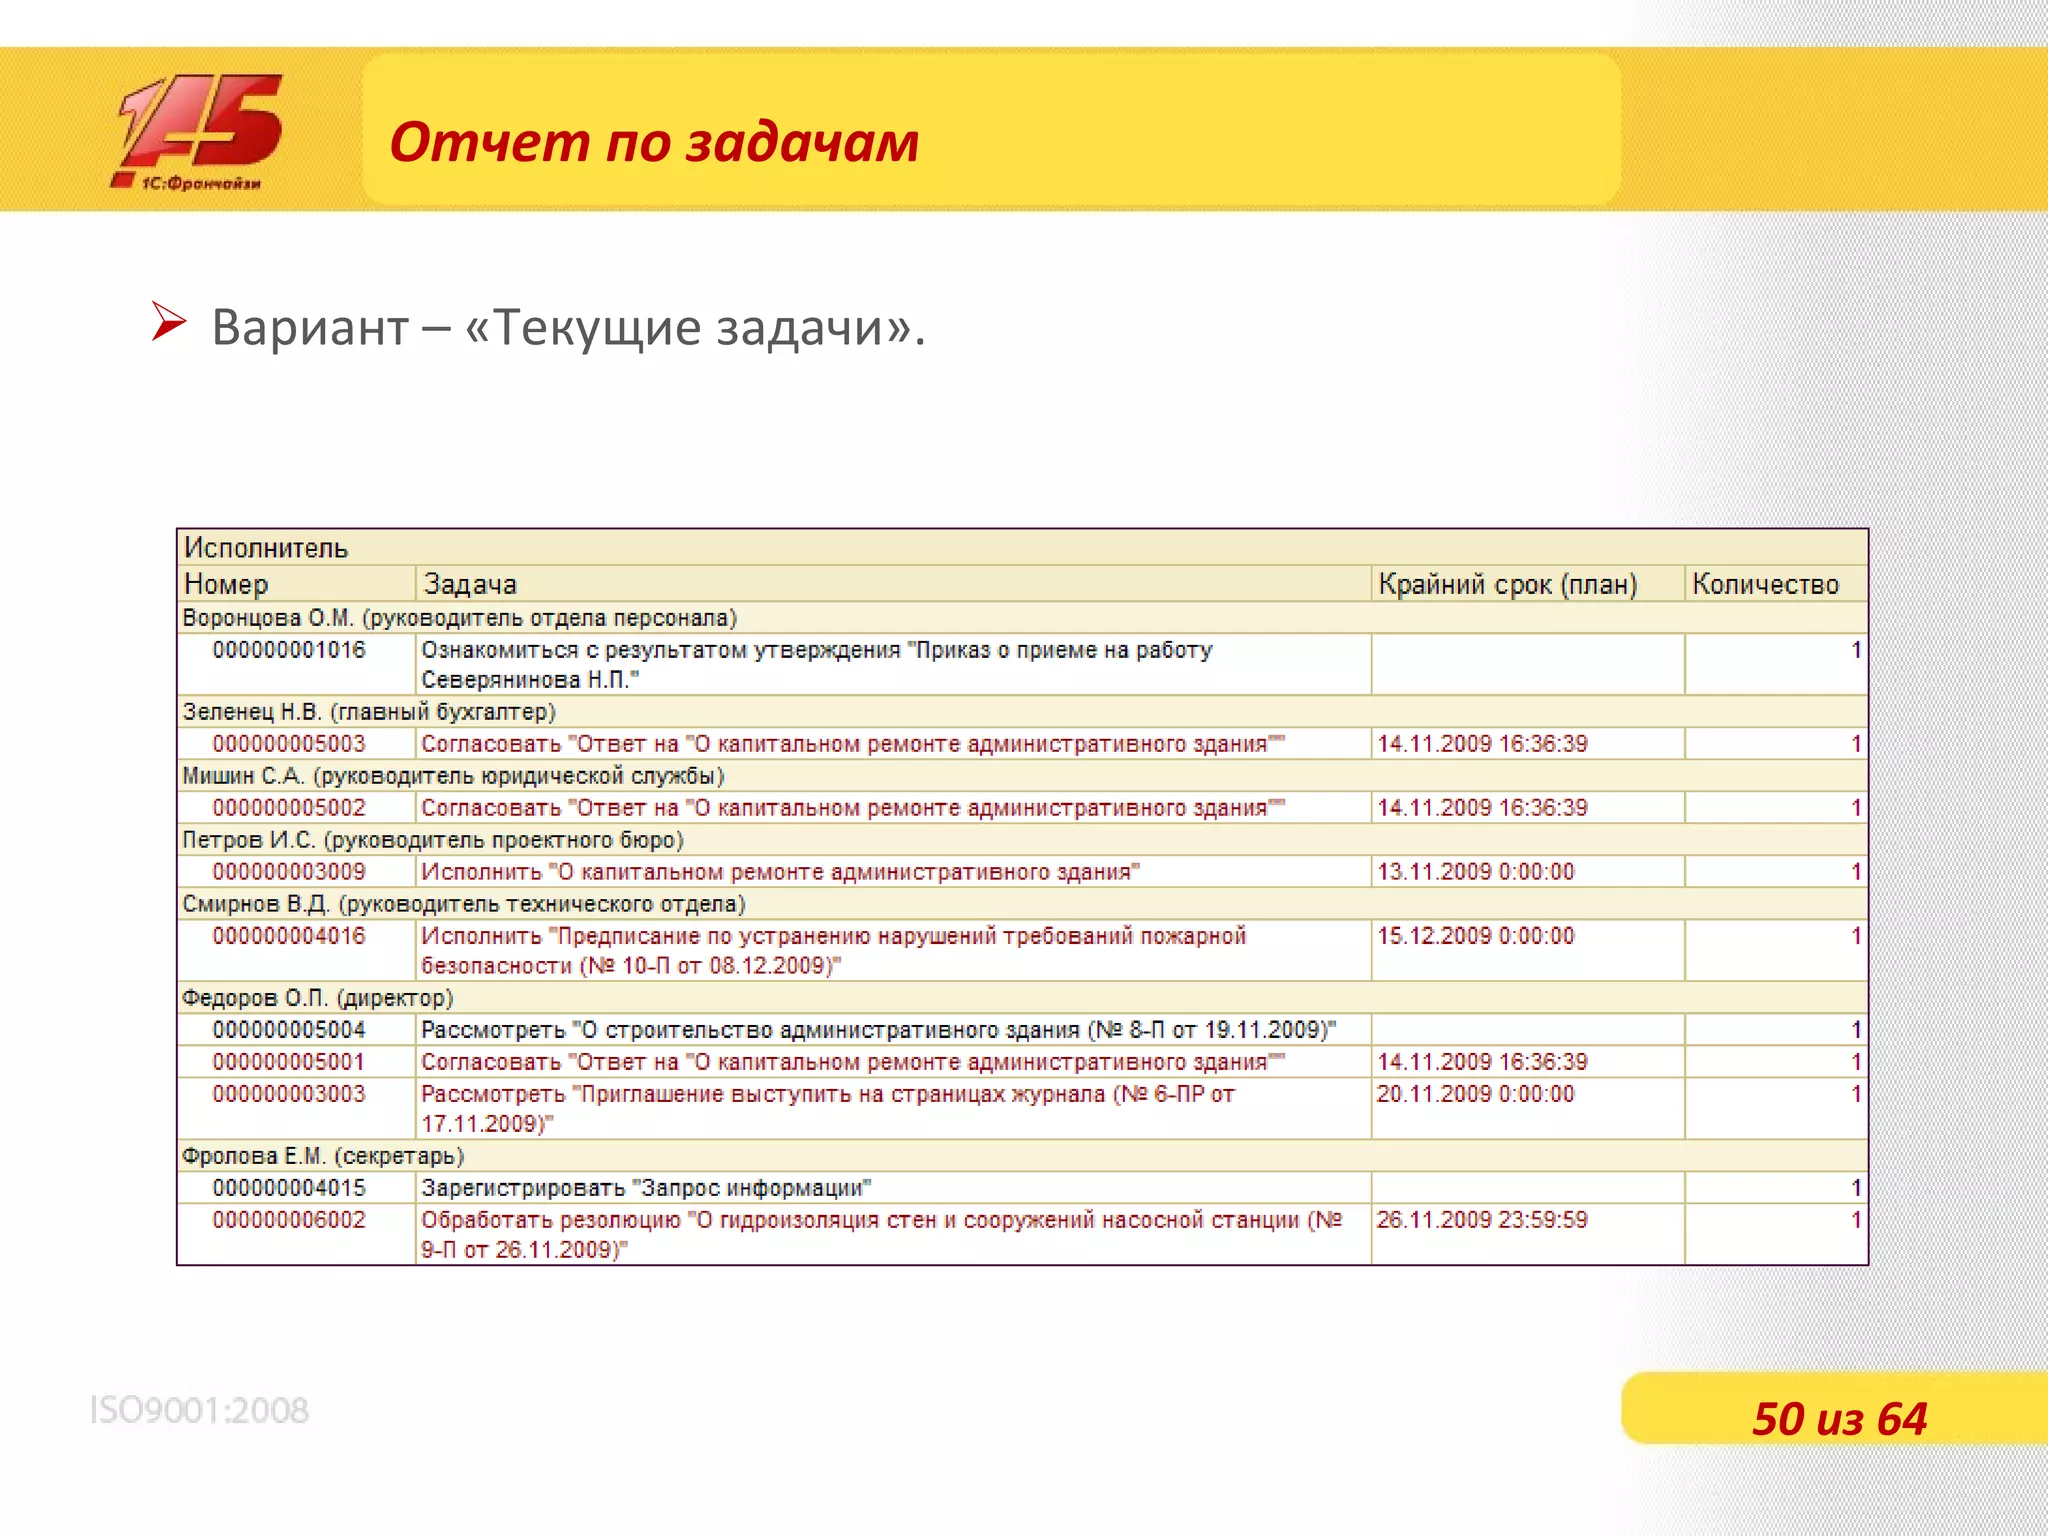Click the deadline 13.11.2009 0:00:00
The width and height of the screenshot is (2048, 1536).
click(1476, 872)
